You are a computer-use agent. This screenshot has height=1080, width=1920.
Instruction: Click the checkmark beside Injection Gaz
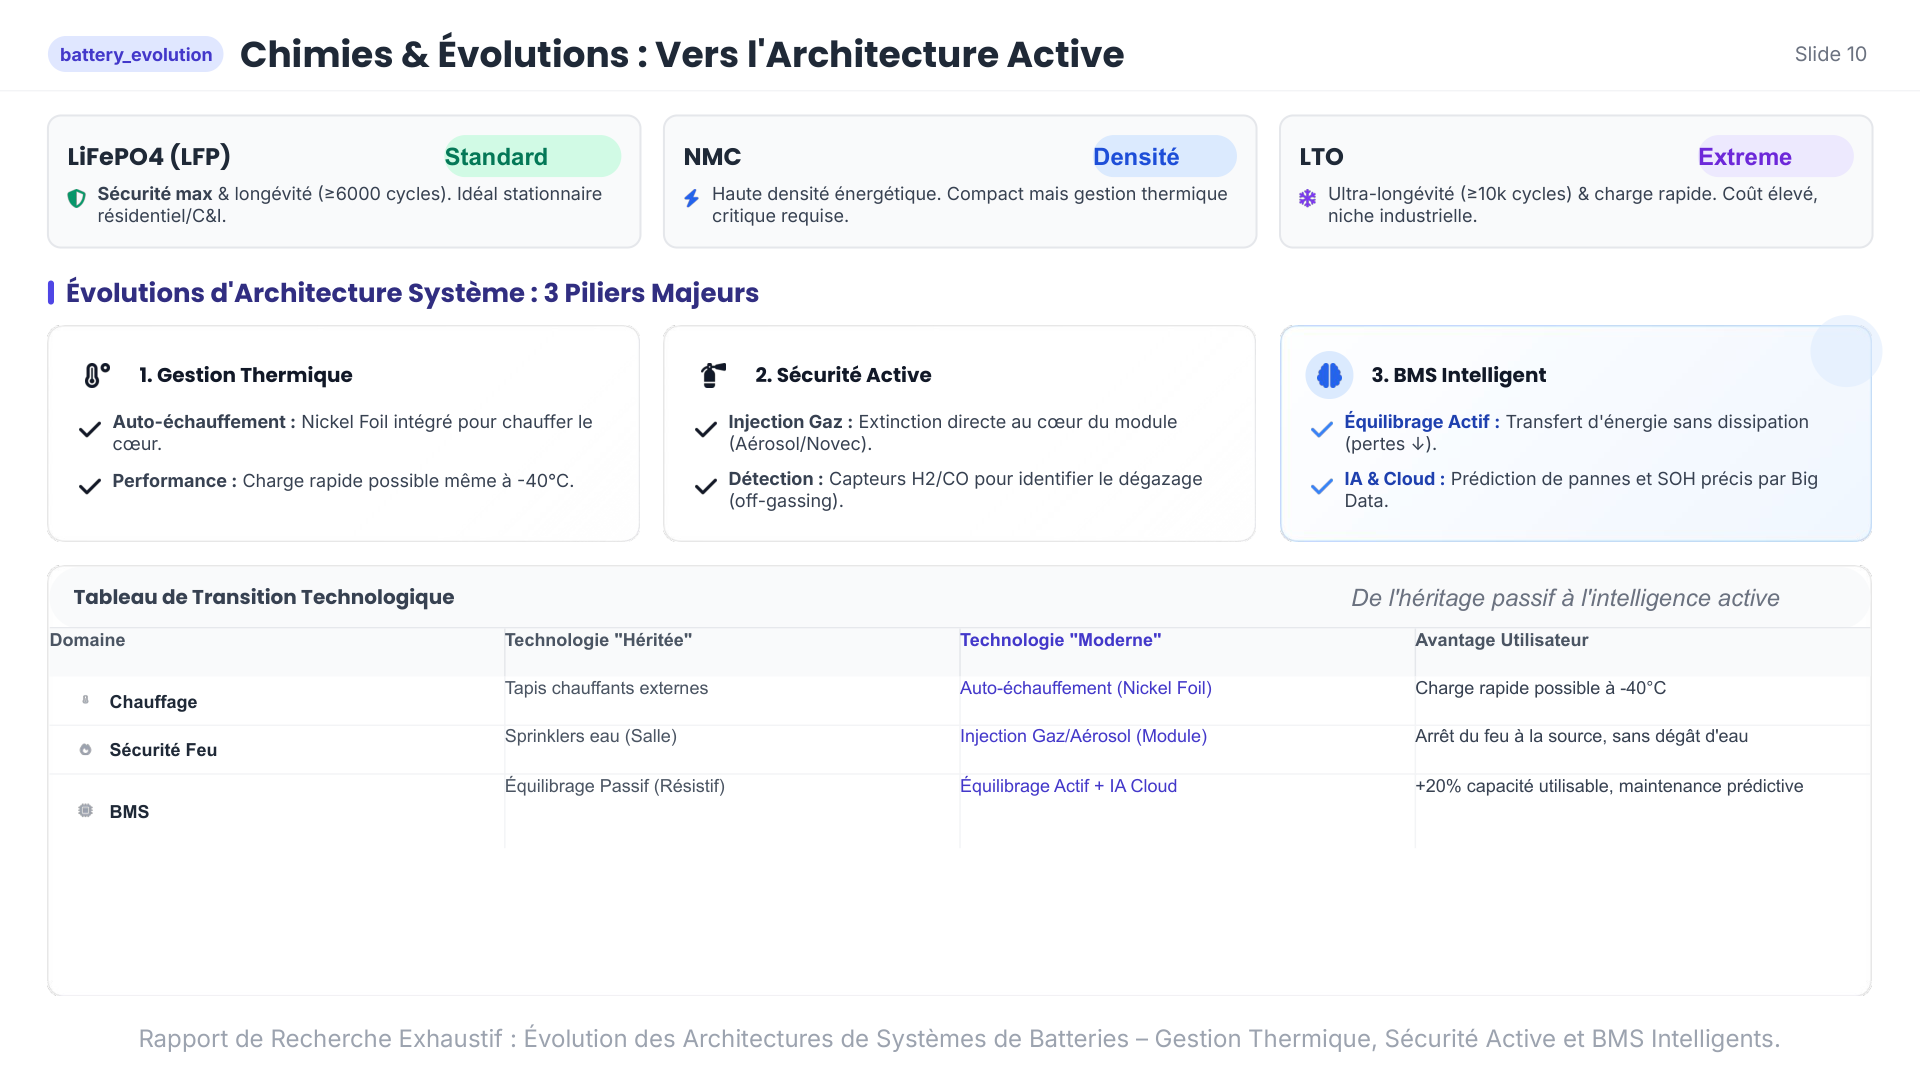706,430
